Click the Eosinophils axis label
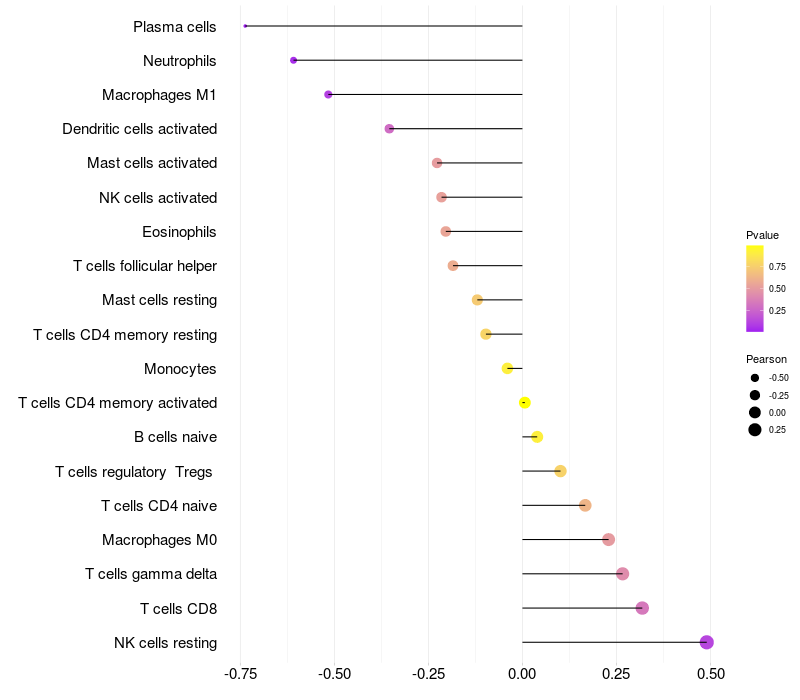This screenshot has width=800, height=700. coord(179,232)
